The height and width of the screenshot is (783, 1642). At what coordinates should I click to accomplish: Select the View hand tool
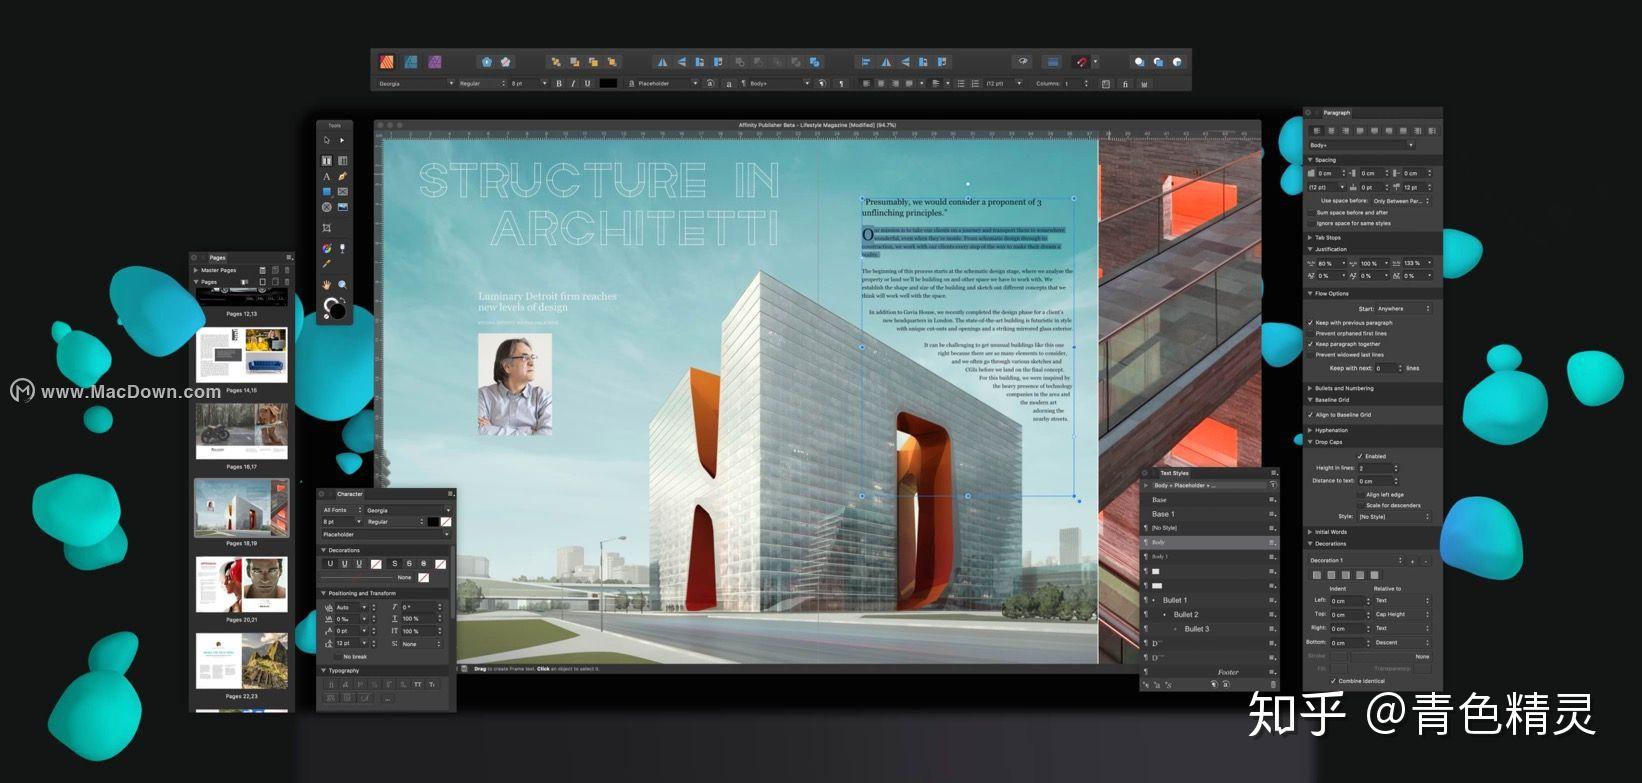coord(326,285)
